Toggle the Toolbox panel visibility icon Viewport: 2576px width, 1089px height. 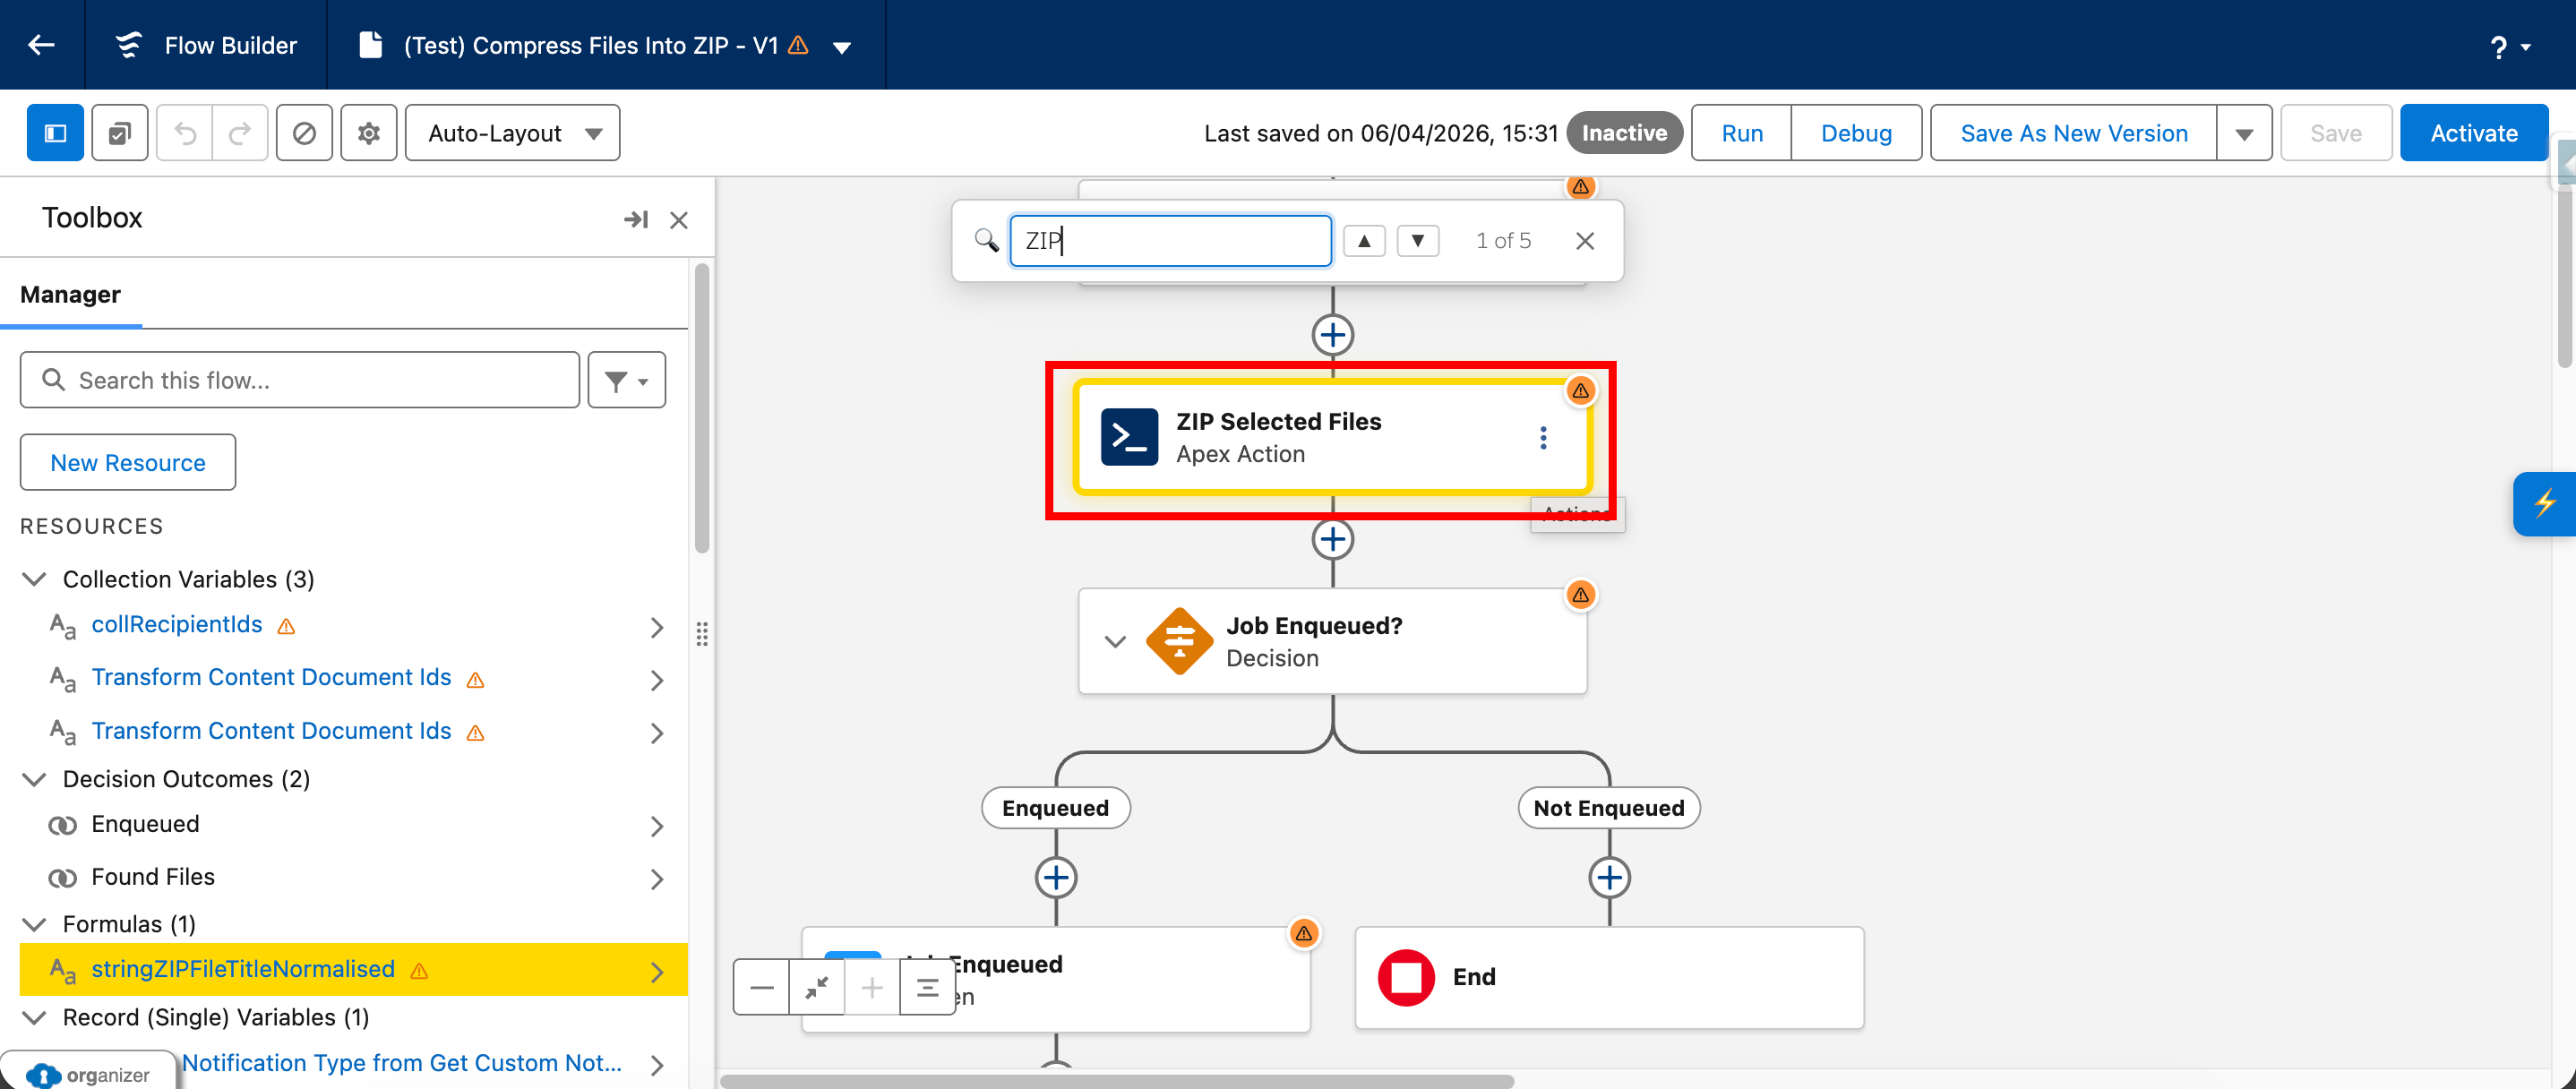(x=55, y=132)
